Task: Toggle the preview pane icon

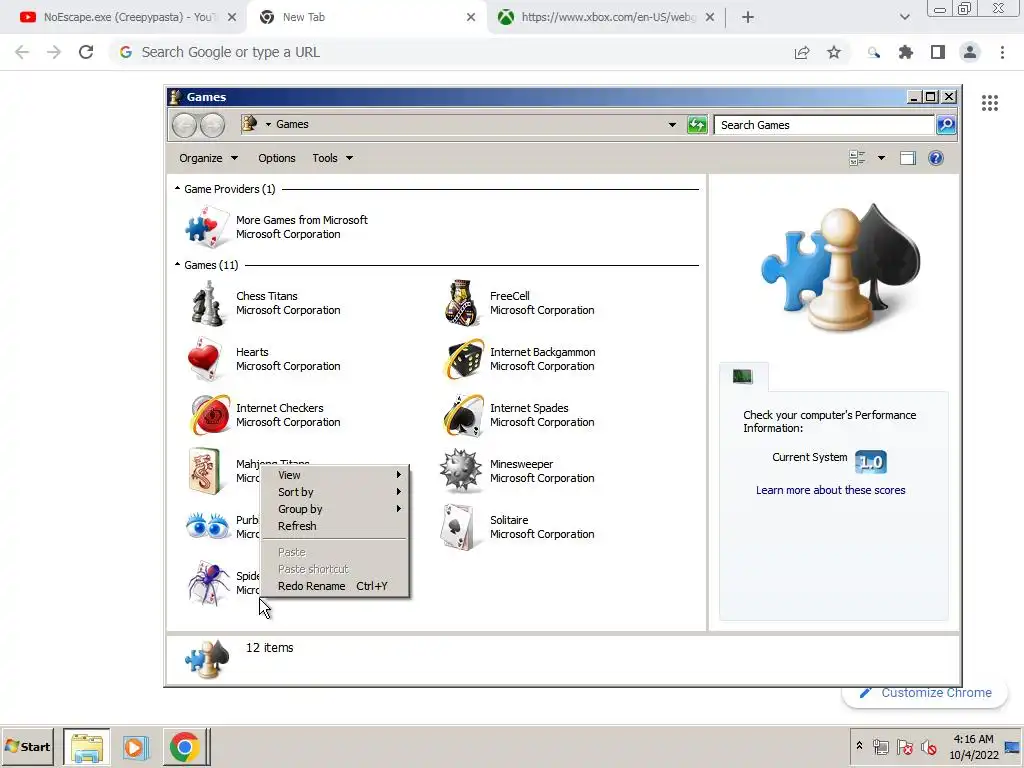Action: (908, 158)
